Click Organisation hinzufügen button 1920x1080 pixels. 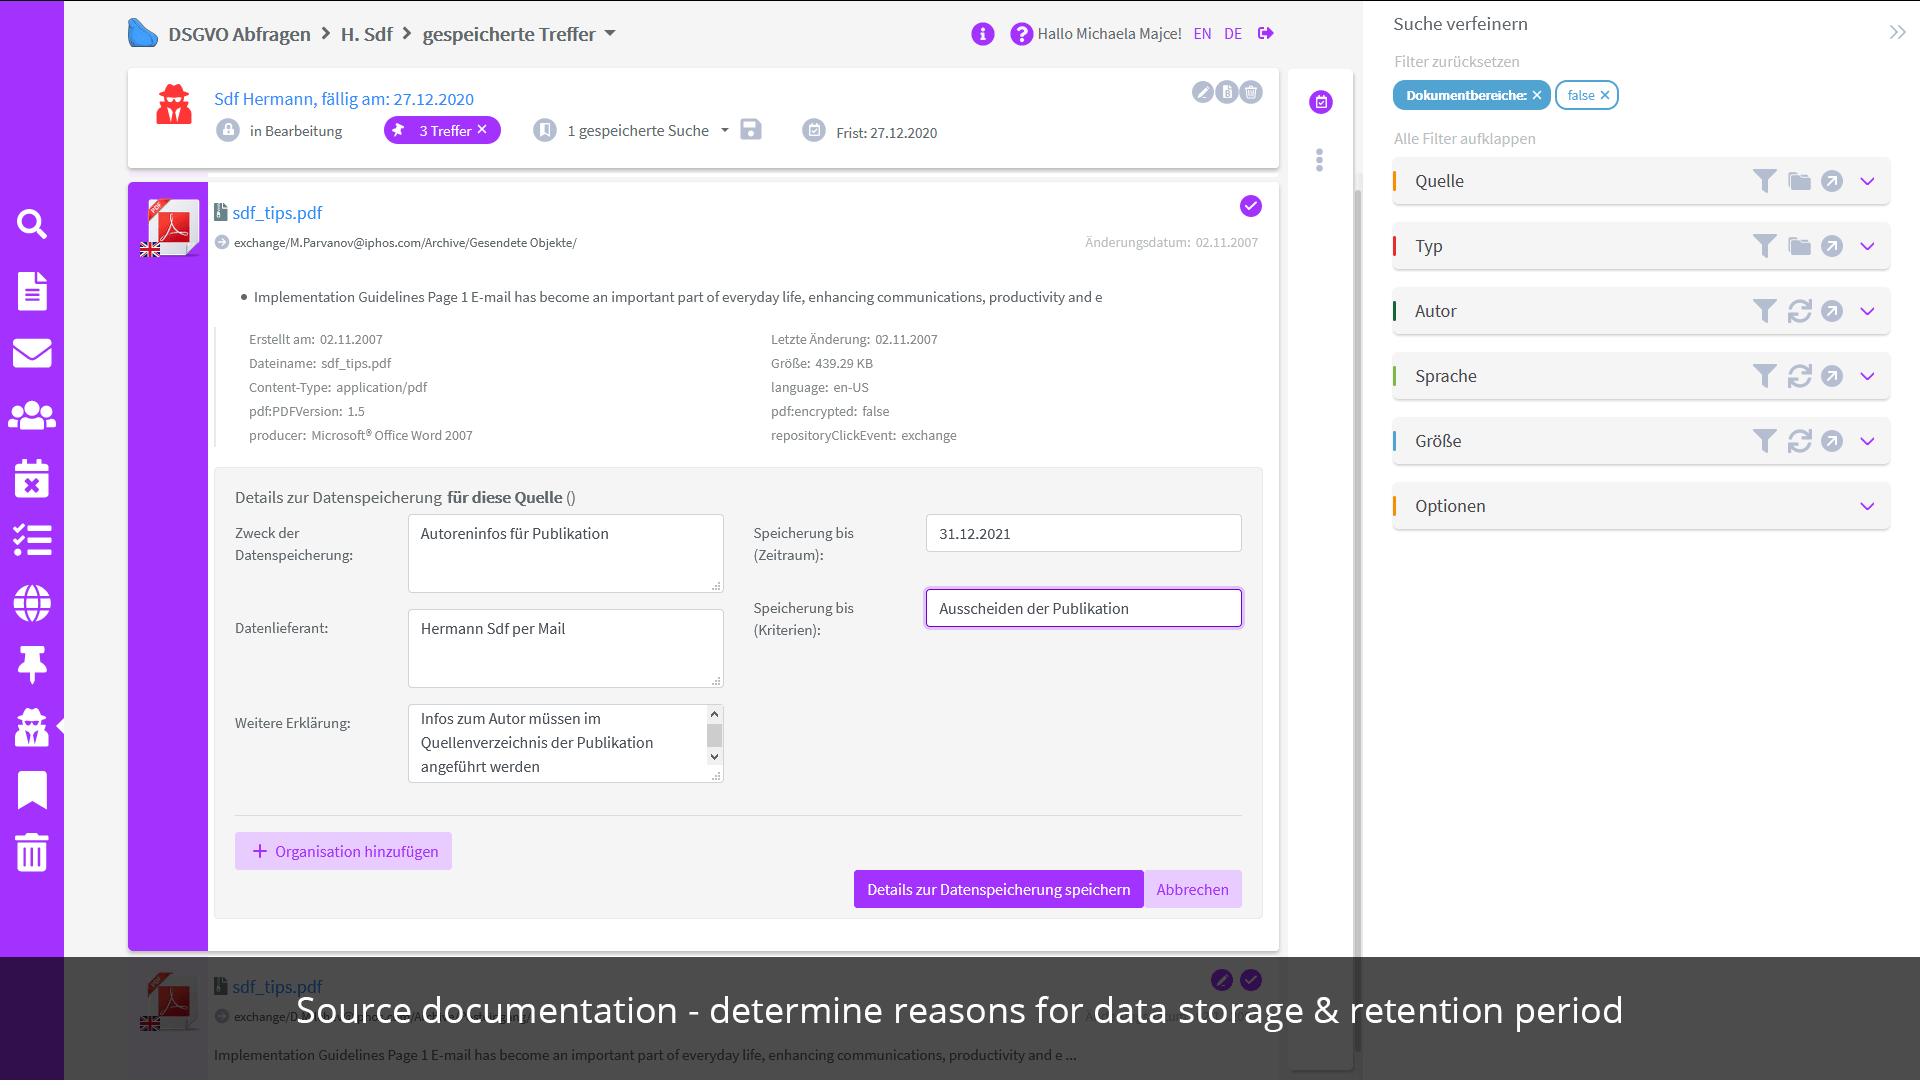(343, 851)
